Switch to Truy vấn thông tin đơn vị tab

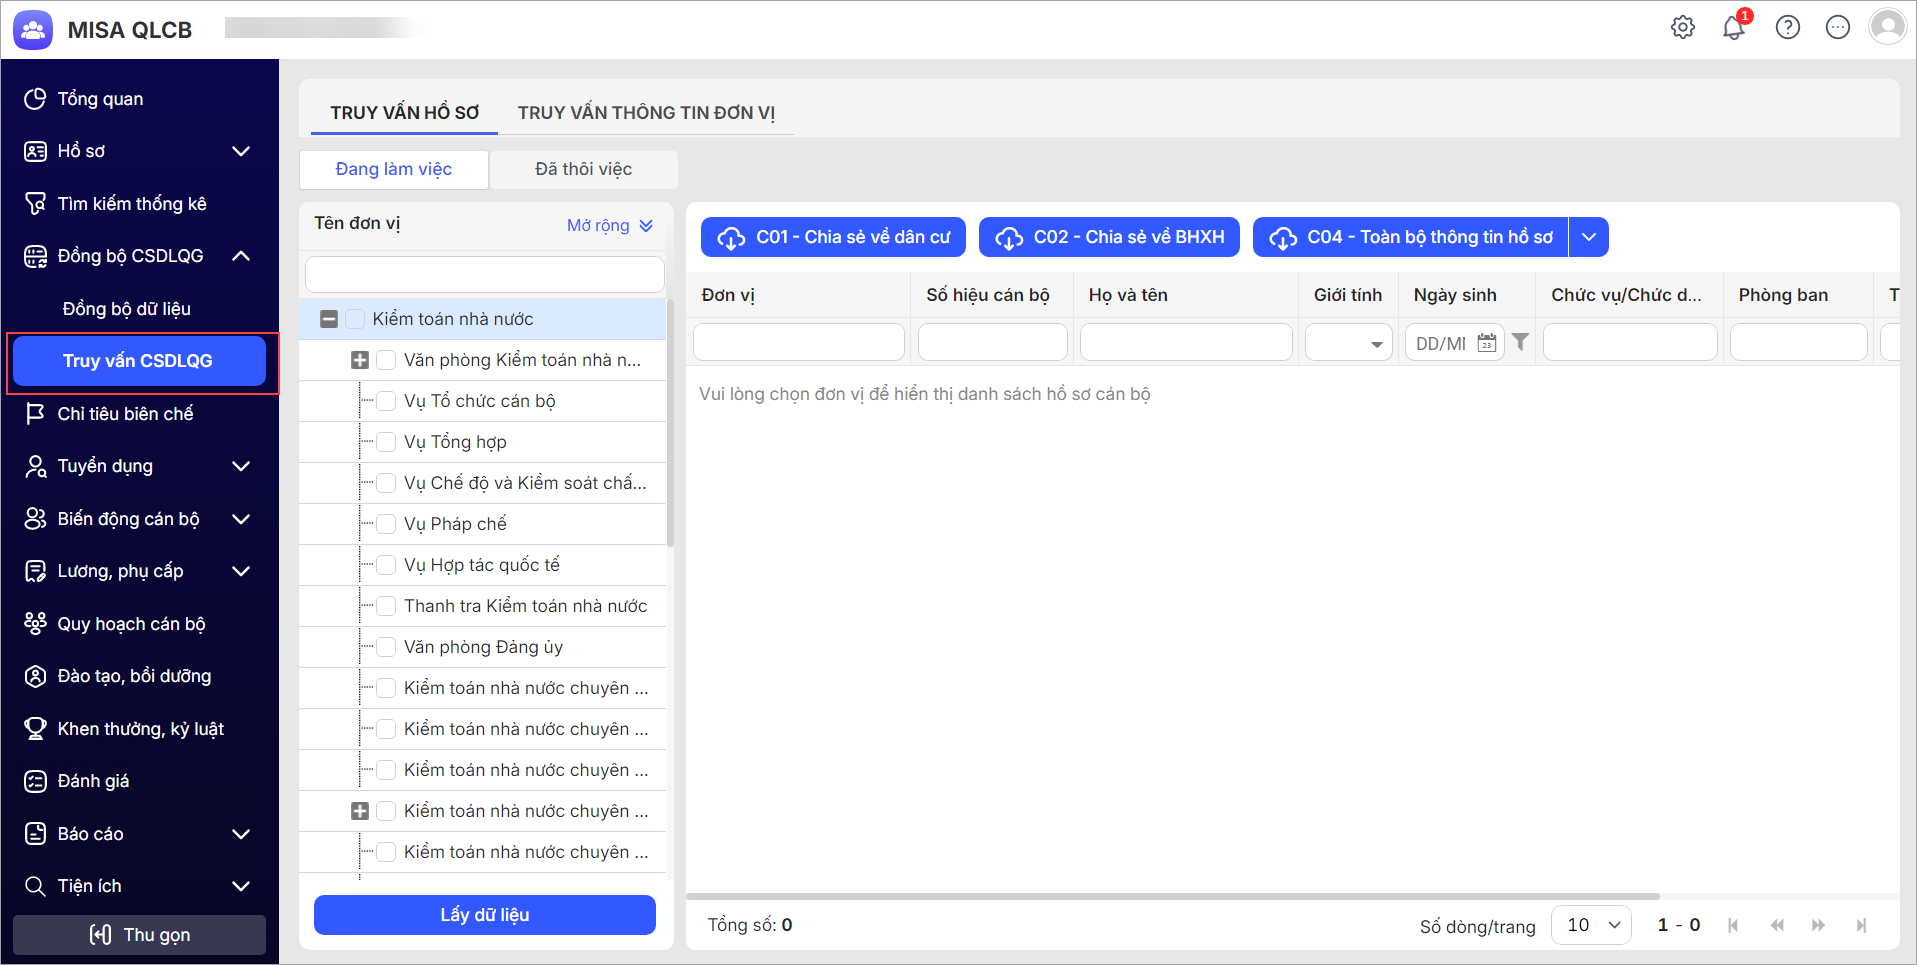[646, 113]
